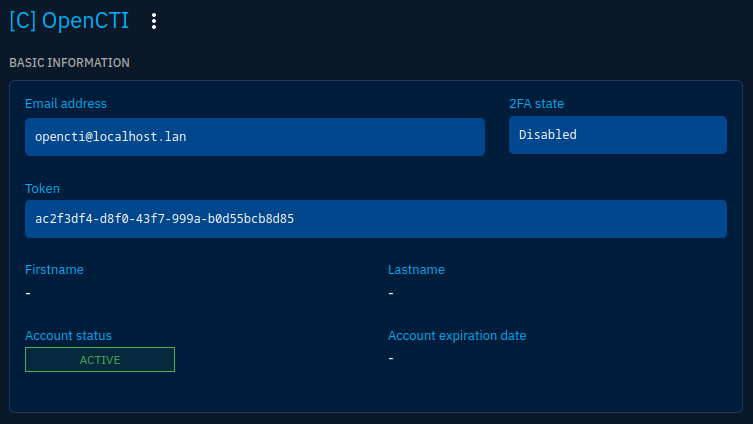The image size is (753, 424).
Task: Click the dash under Account expiration date
Action: 391,358
